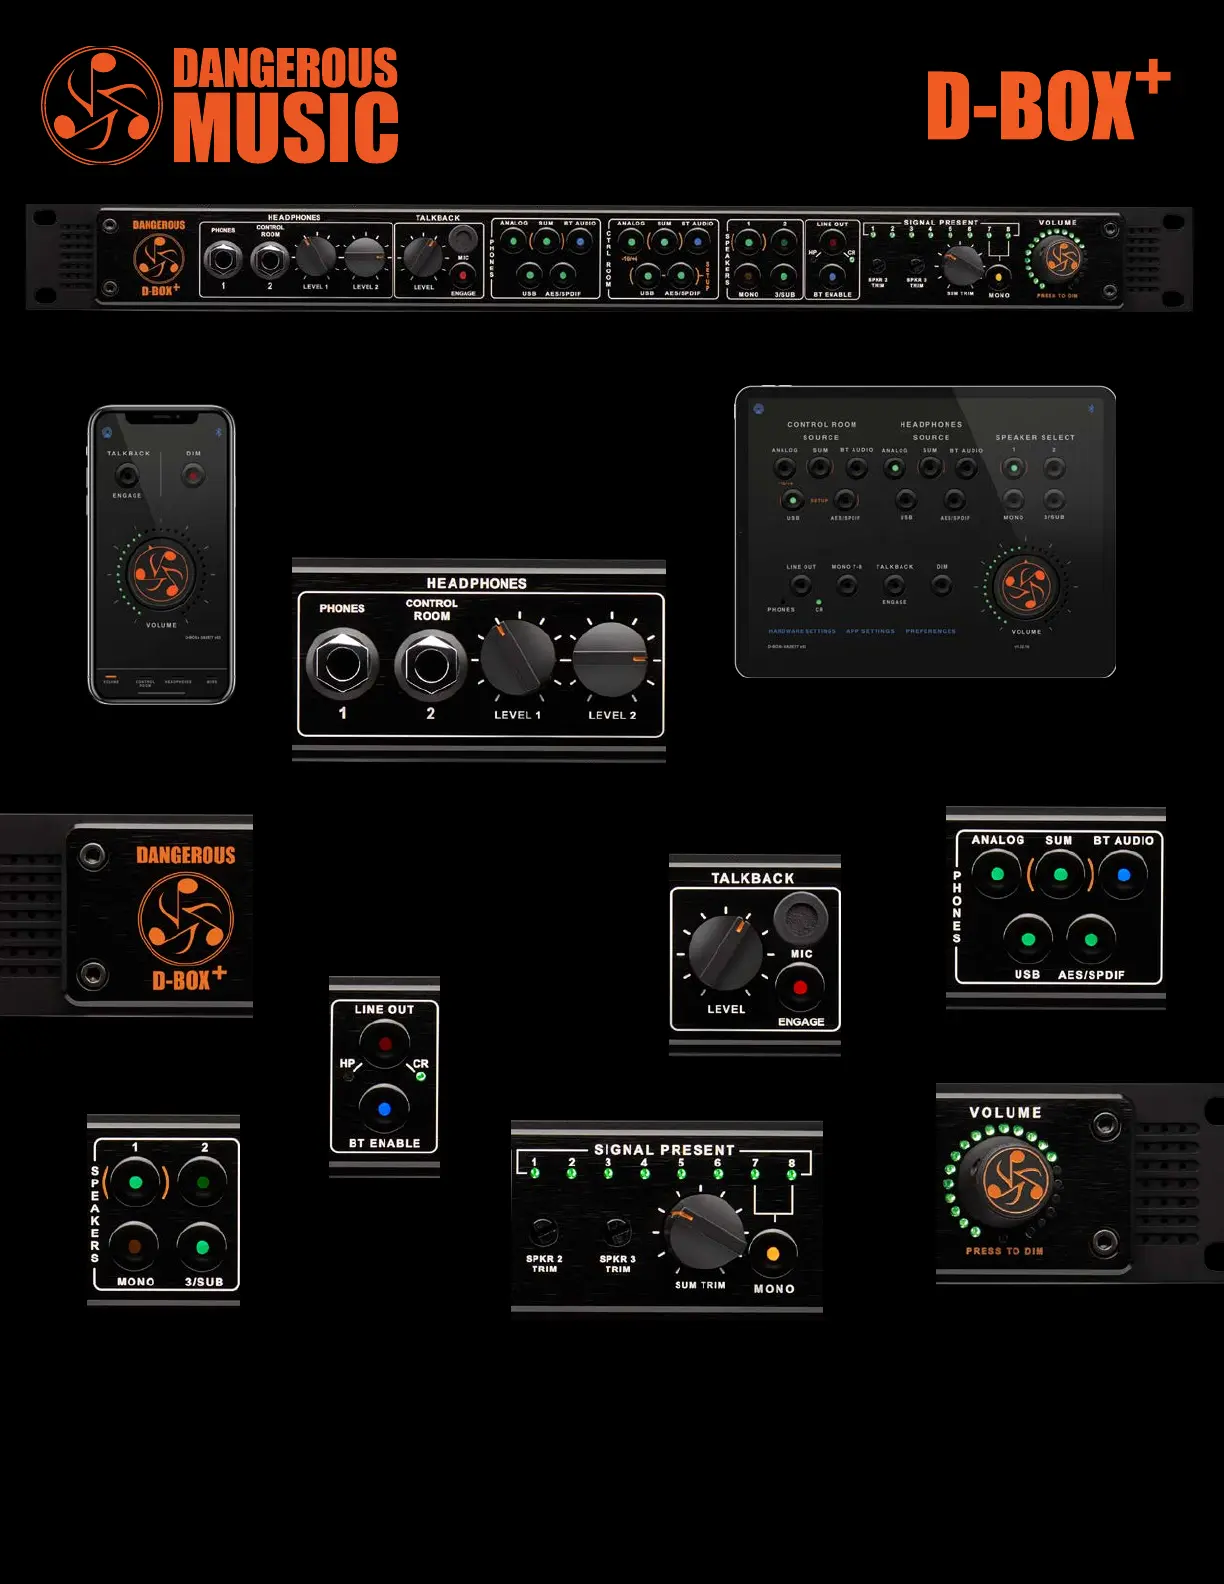Click the orange D-BOX+ title logo at top right
This screenshot has height=1584, width=1224.
tap(1047, 103)
